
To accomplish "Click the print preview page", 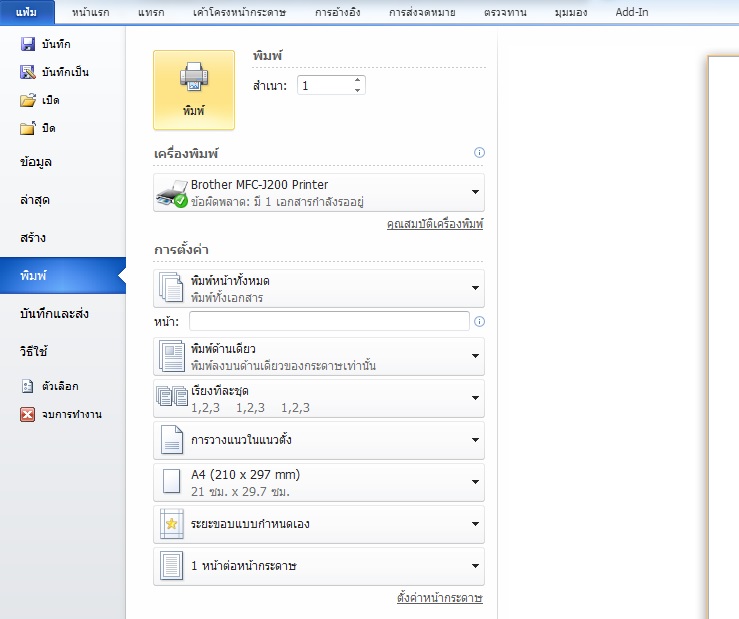I will 724,337.
